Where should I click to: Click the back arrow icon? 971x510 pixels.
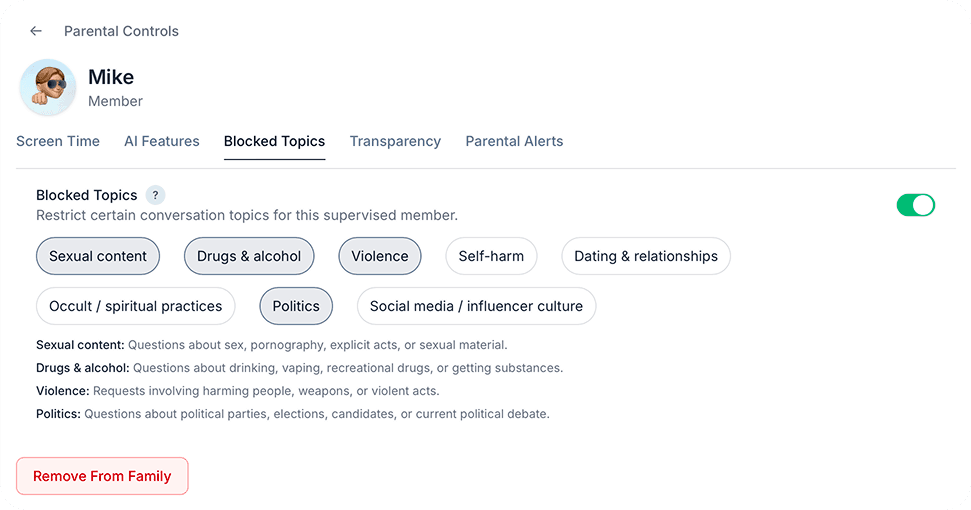click(x=36, y=31)
